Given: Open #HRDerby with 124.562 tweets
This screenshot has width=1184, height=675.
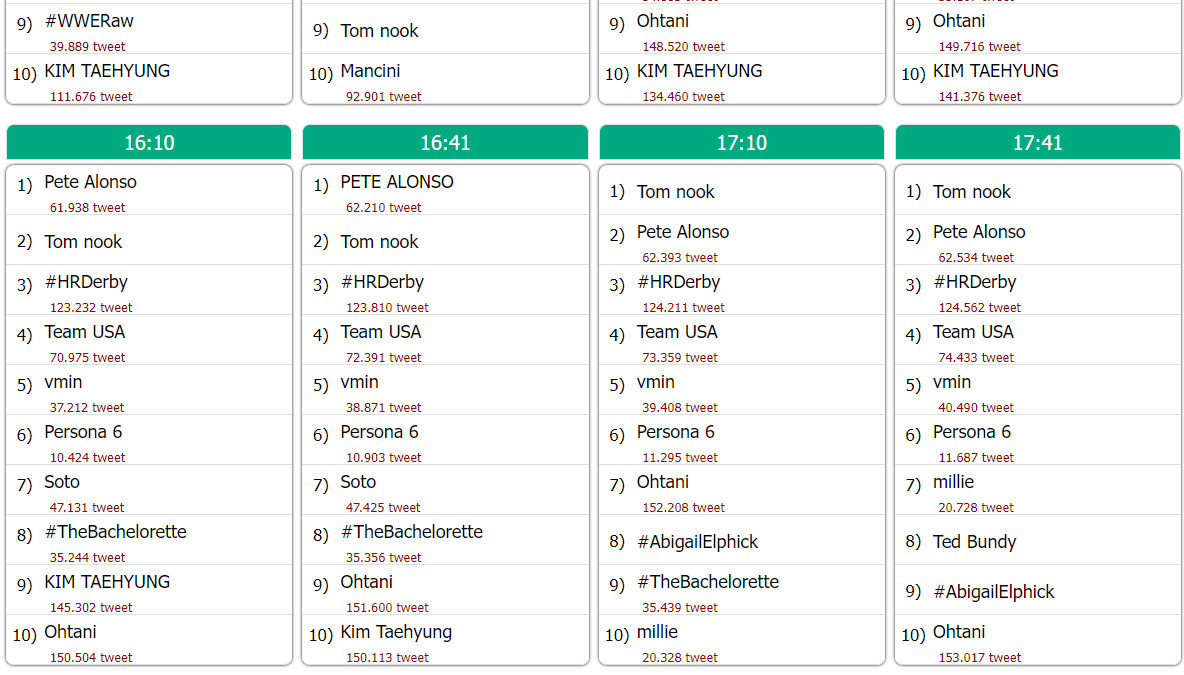Looking at the screenshot, I should [x=975, y=282].
